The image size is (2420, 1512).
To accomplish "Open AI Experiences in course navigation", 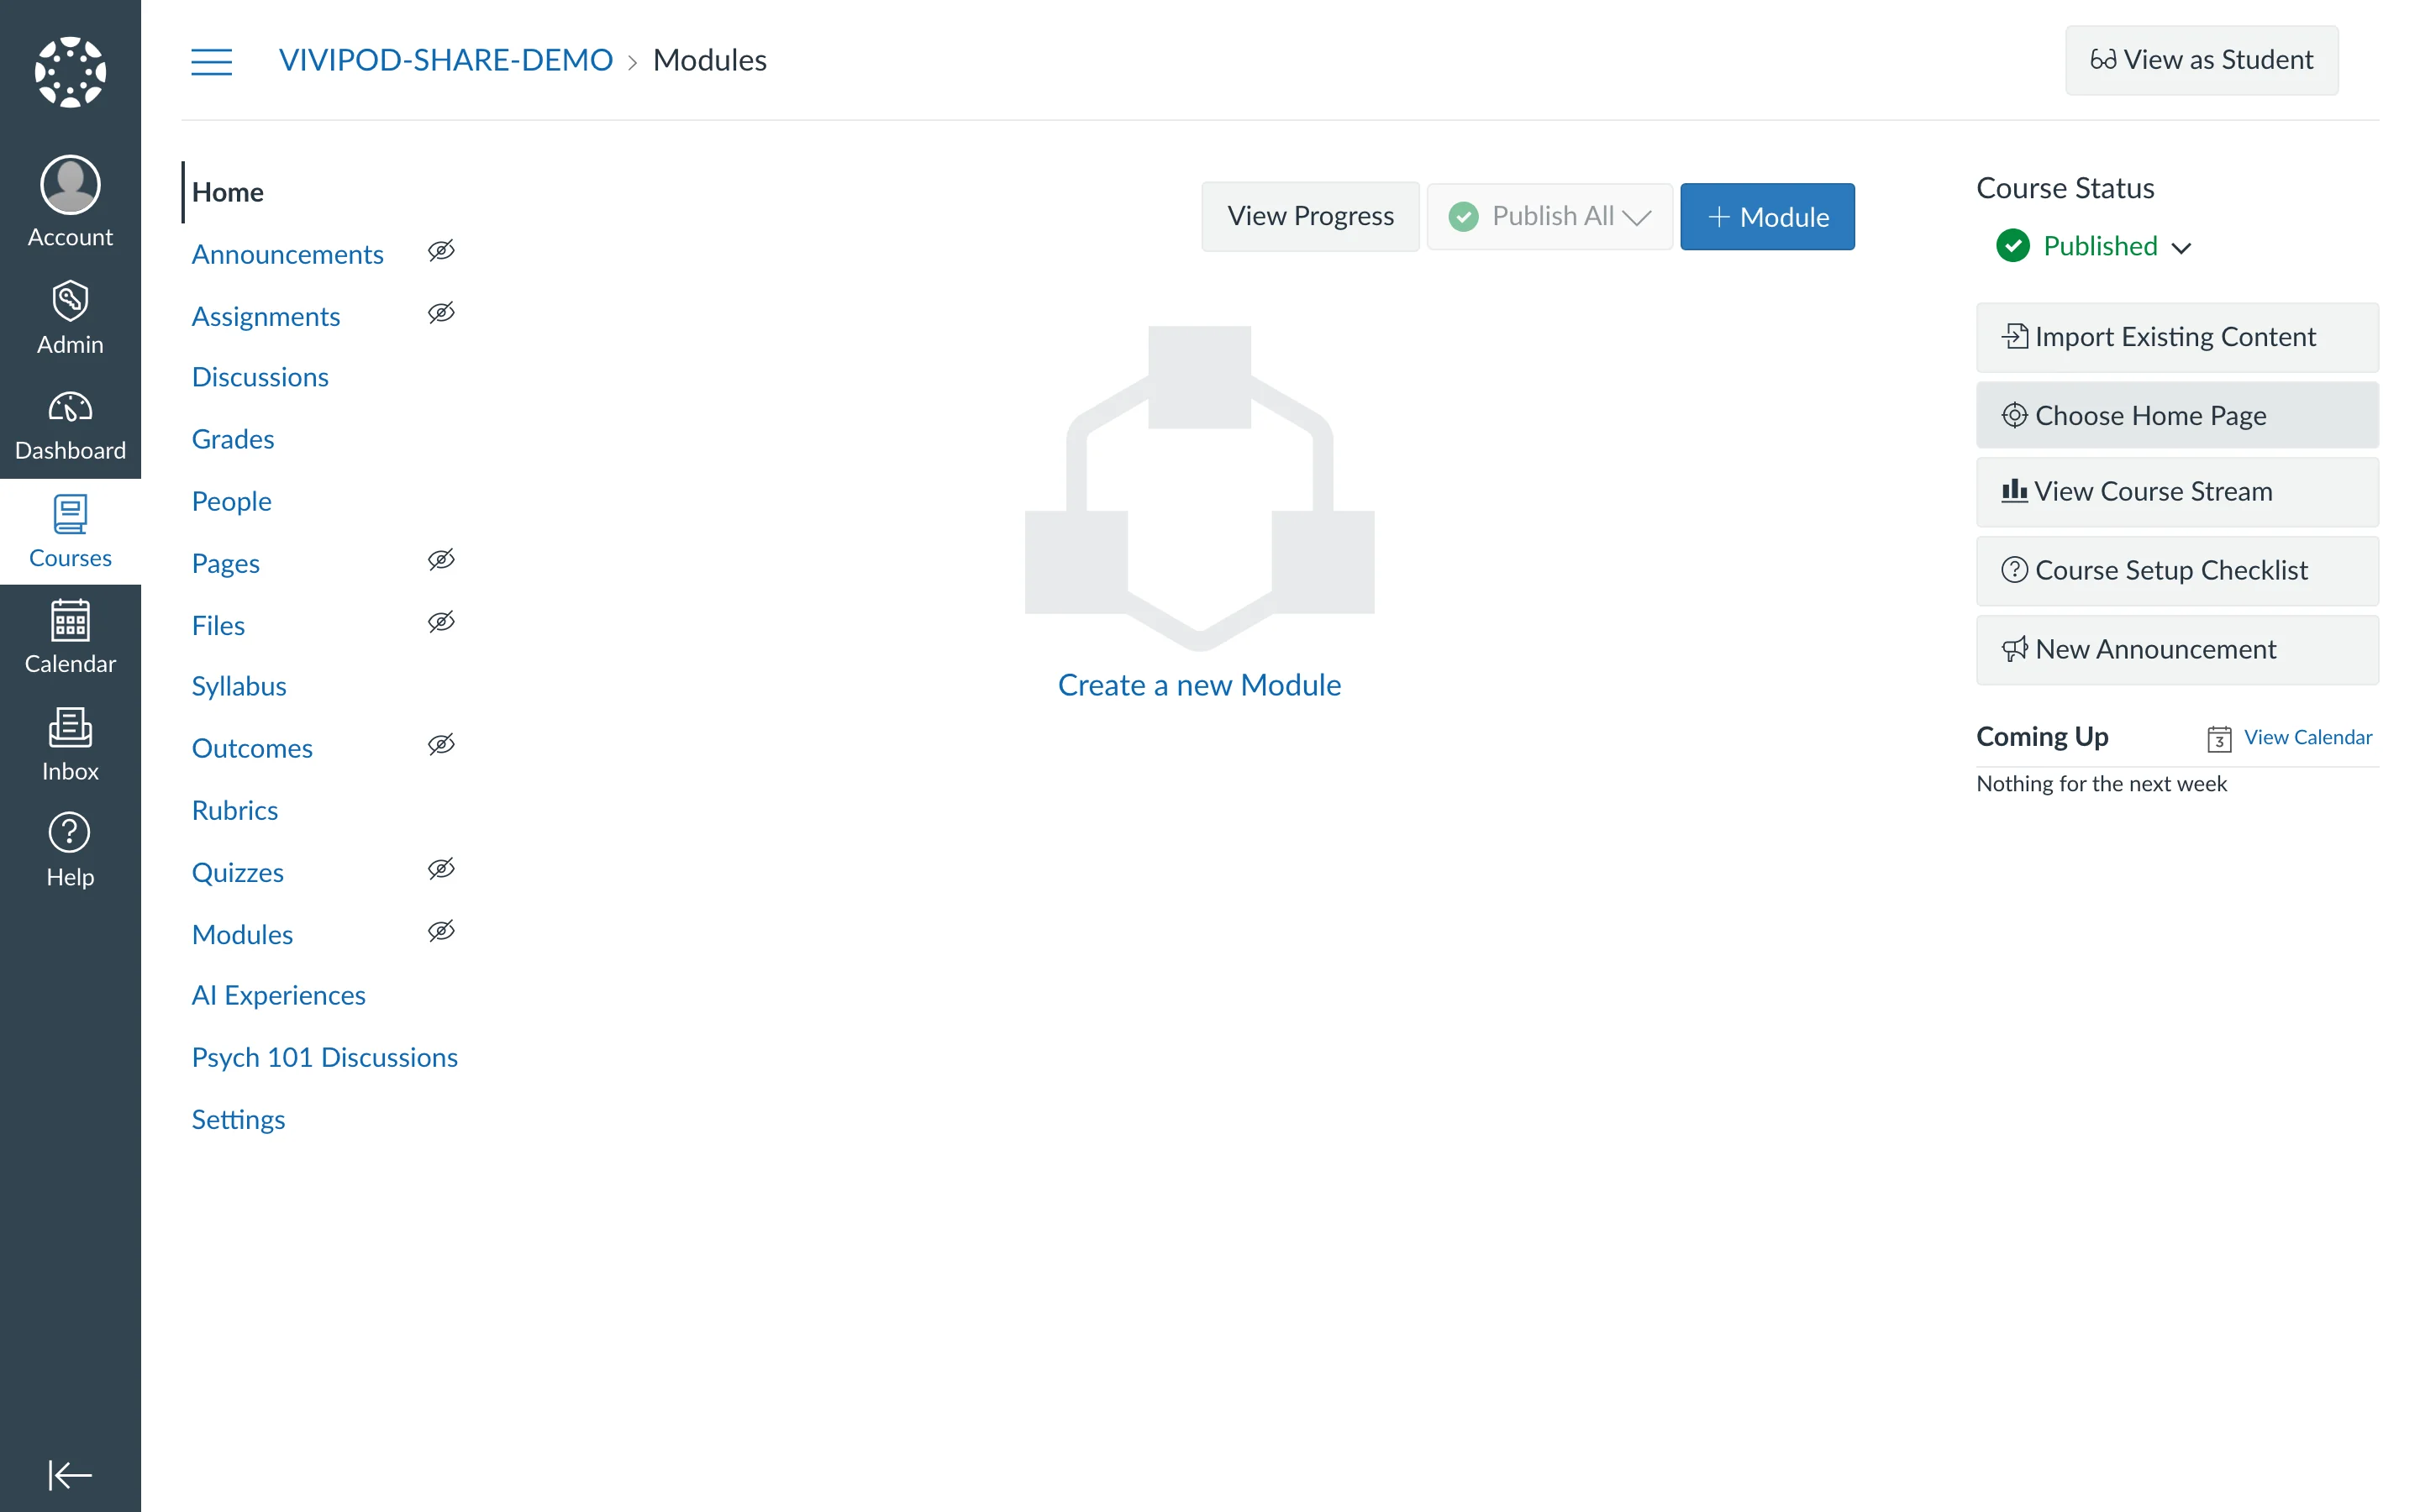I will (x=278, y=995).
